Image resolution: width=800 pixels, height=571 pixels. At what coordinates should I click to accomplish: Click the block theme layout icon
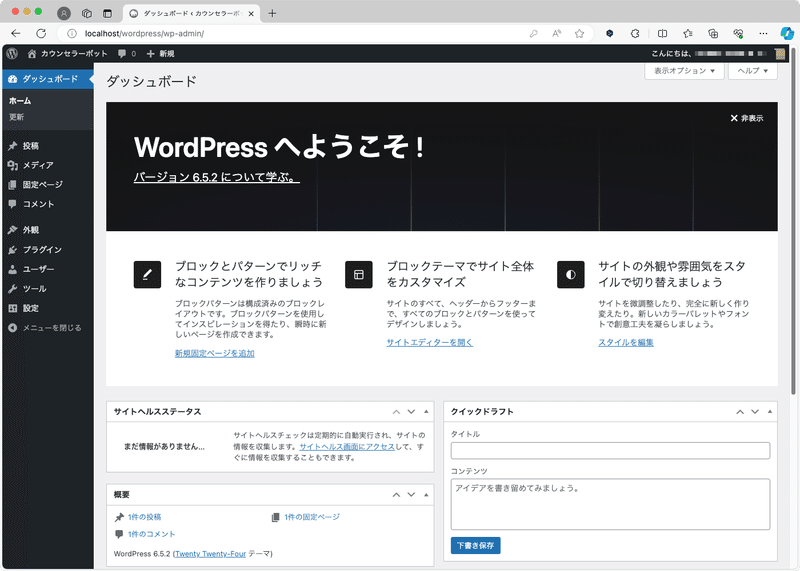(x=359, y=275)
